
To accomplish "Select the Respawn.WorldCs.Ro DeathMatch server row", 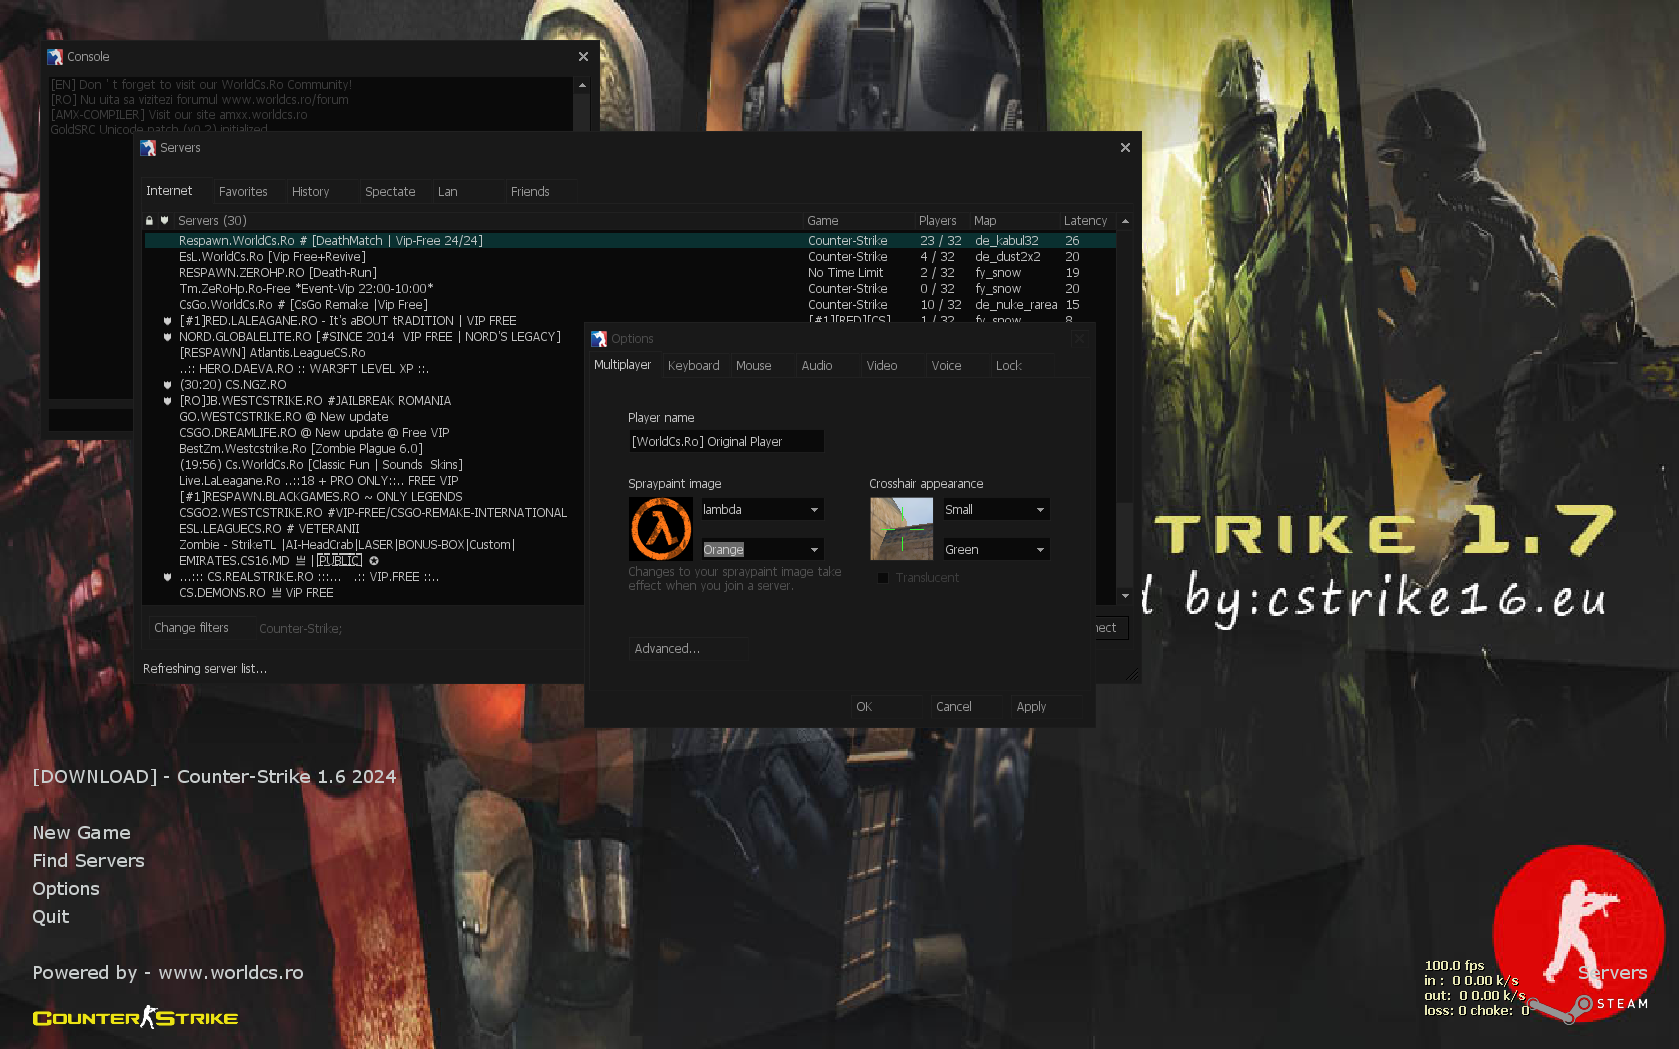I will click(630, 241).
